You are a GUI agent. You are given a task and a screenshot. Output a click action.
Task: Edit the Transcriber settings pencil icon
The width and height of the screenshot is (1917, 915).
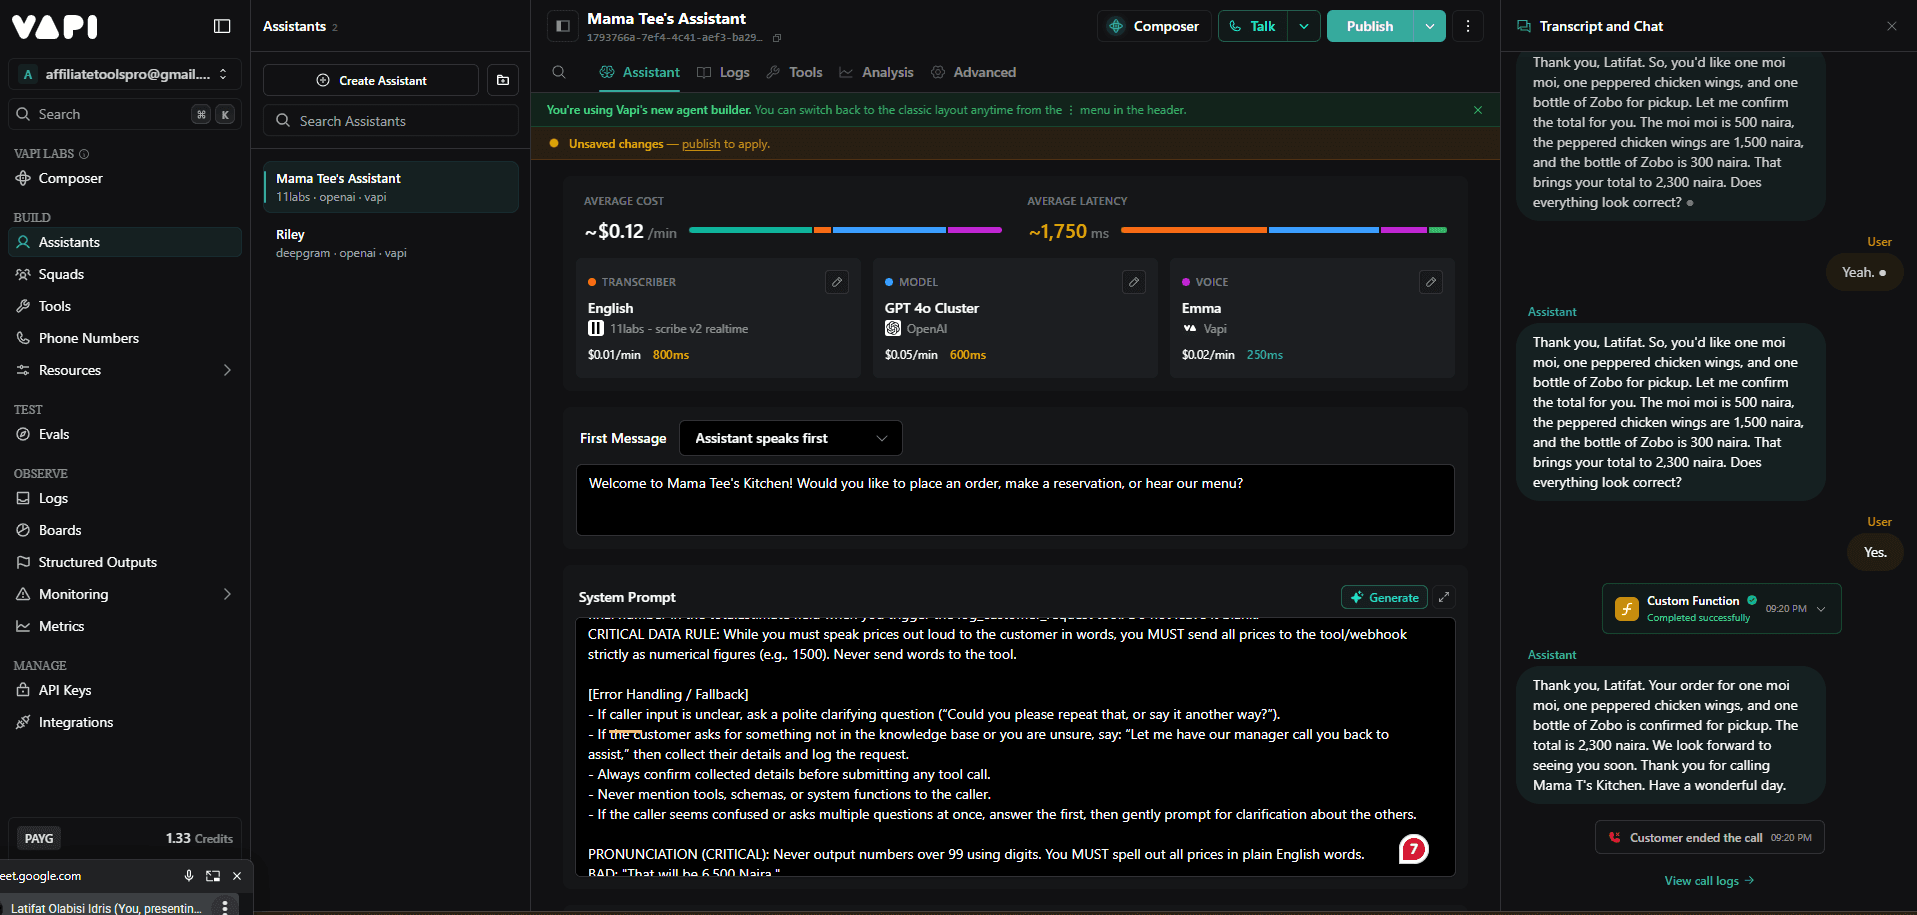(x=837, y=282)
